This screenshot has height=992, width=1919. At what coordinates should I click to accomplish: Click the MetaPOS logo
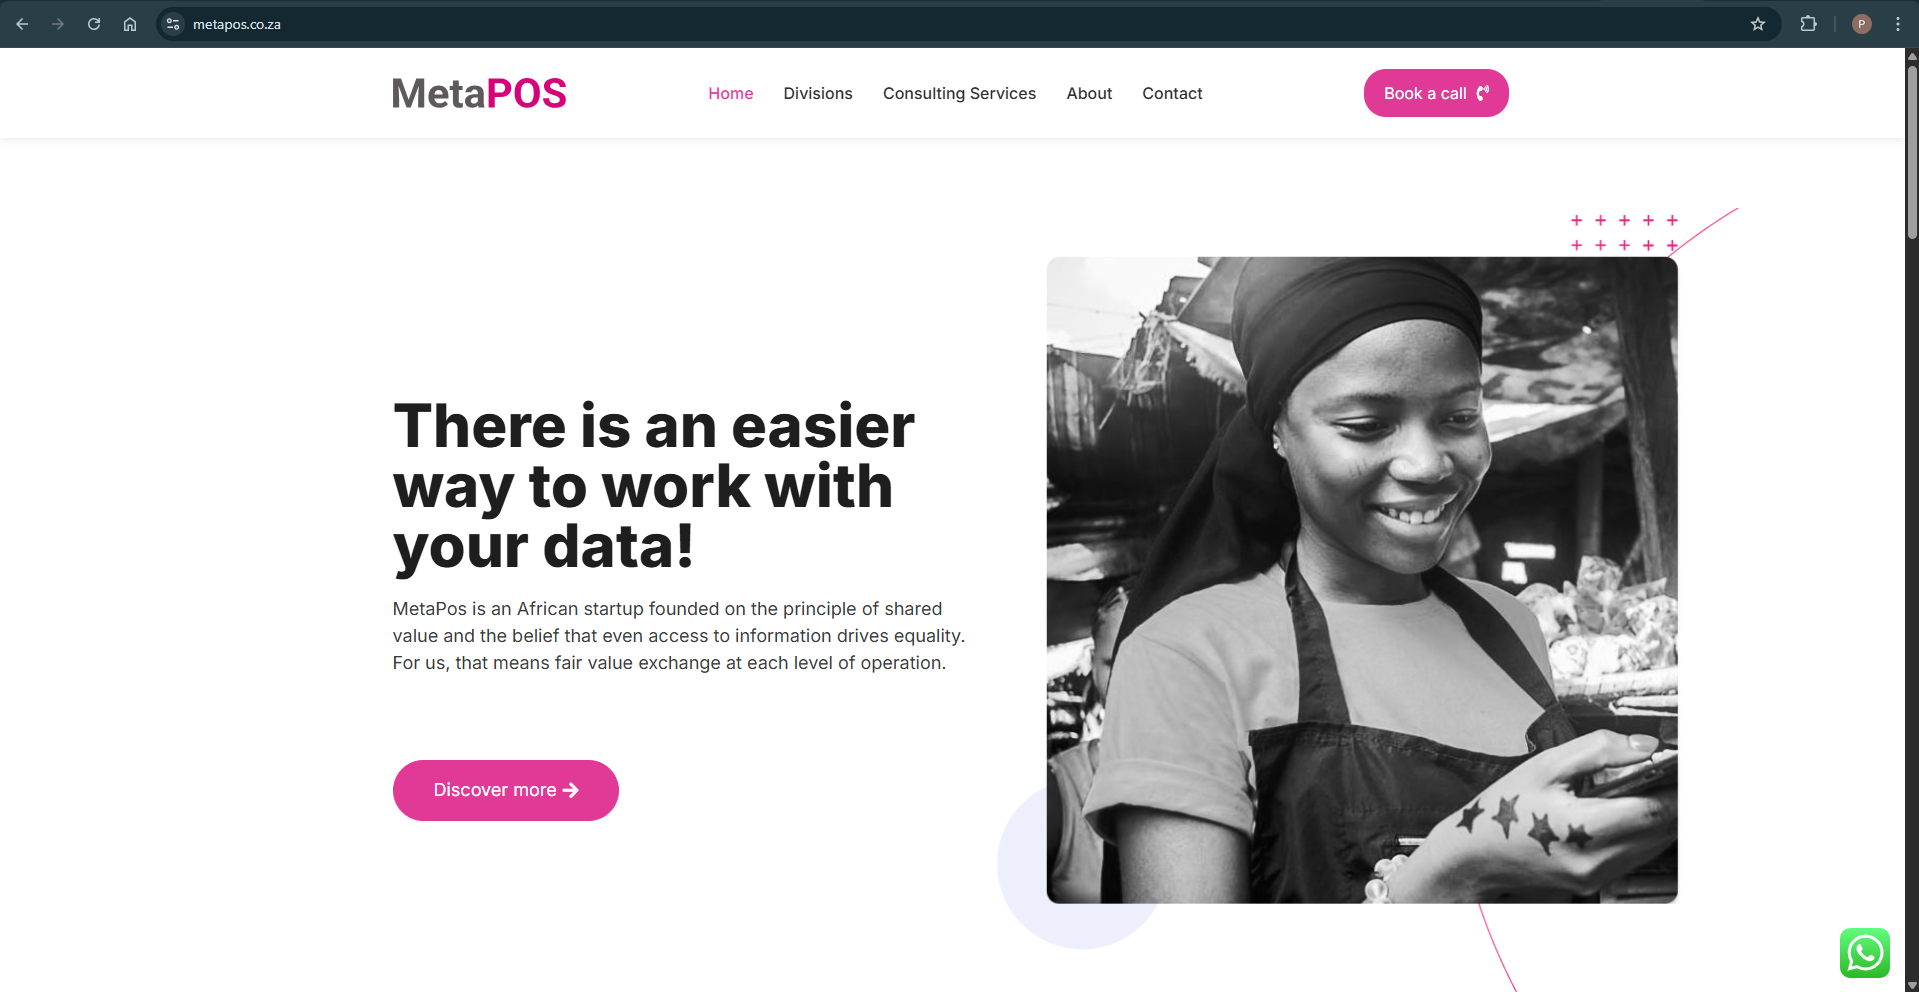point(479,93)
